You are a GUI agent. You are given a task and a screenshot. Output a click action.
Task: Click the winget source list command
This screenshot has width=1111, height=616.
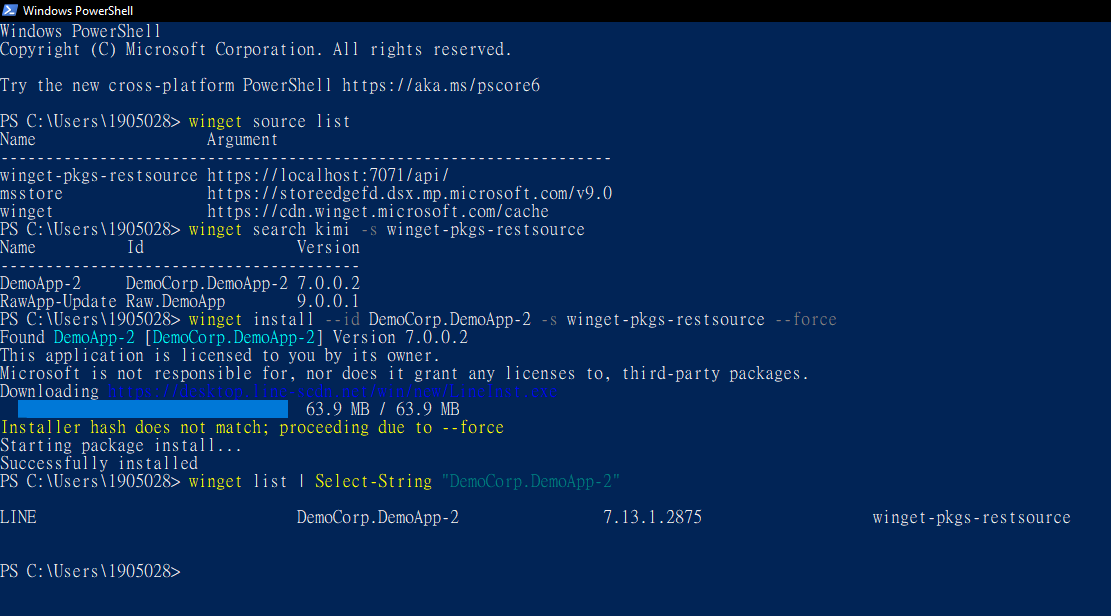pos(269,122)
